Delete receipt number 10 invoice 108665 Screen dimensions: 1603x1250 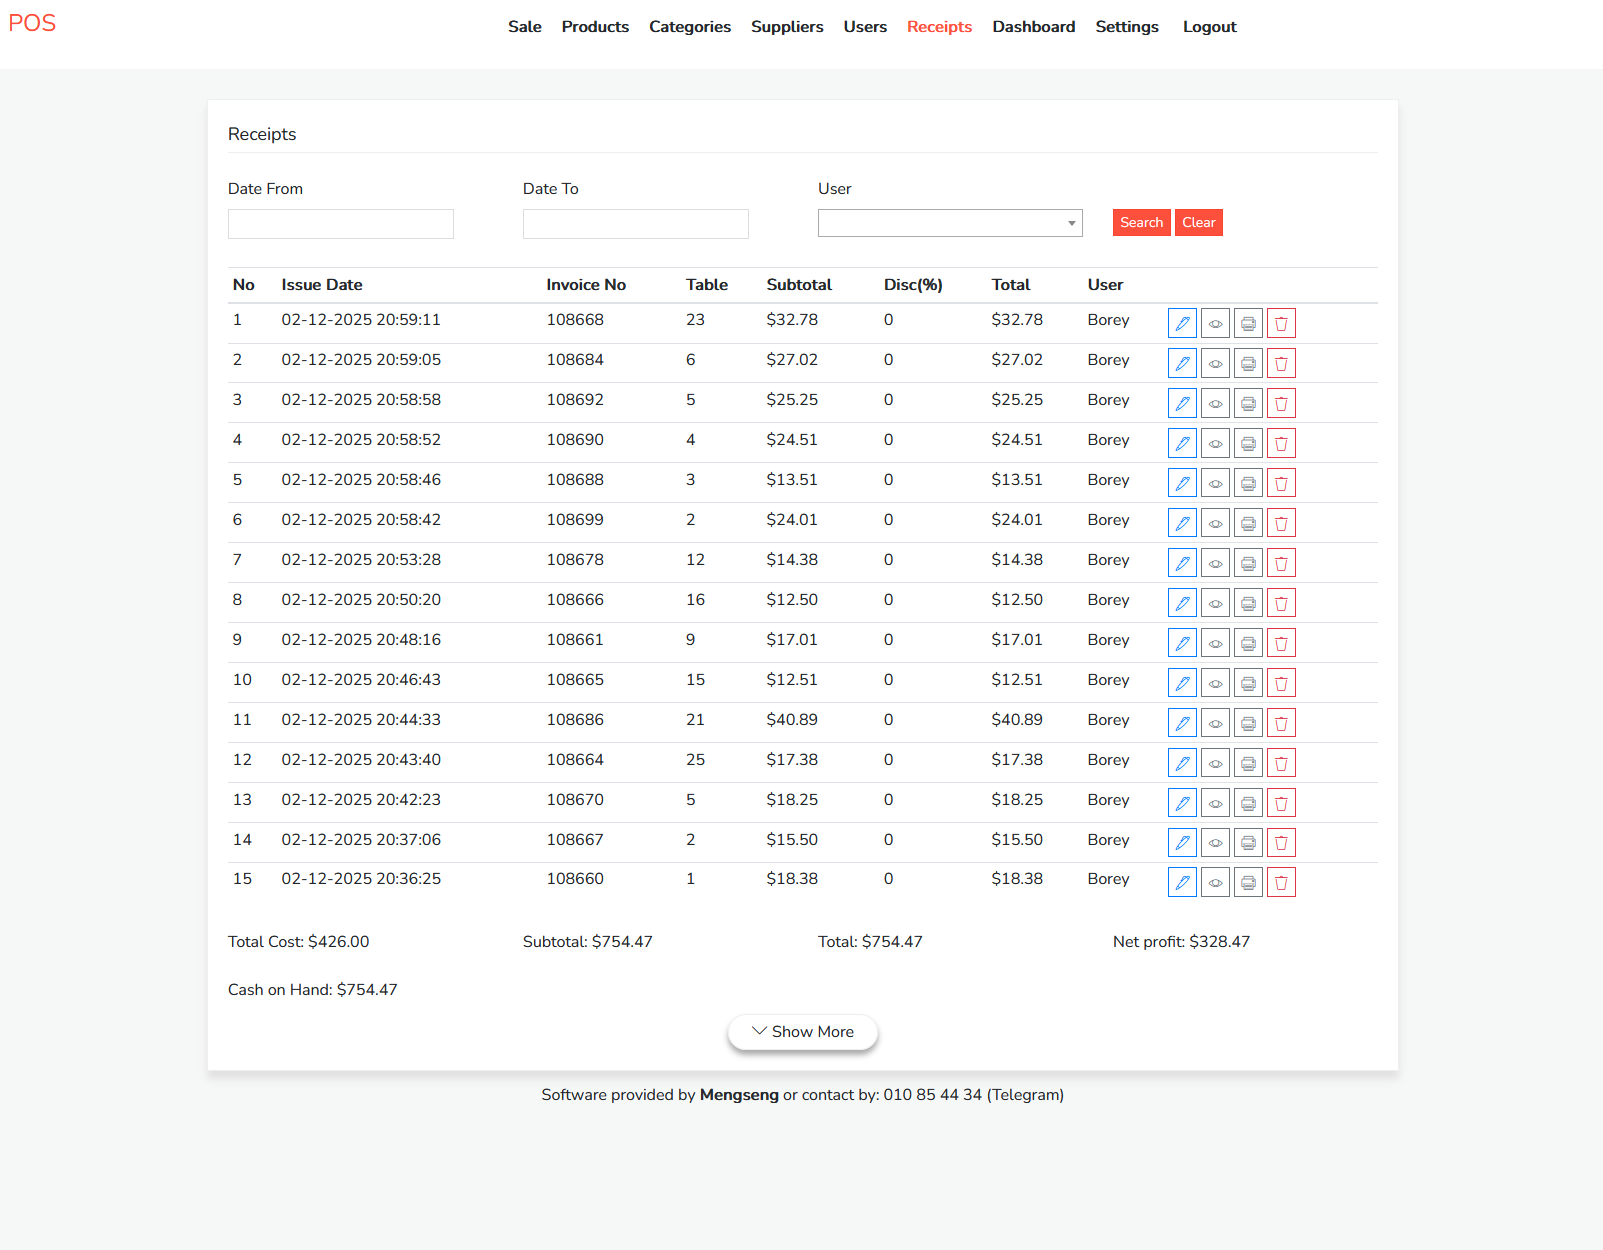pyautogui.click(x=1281, y=683)
